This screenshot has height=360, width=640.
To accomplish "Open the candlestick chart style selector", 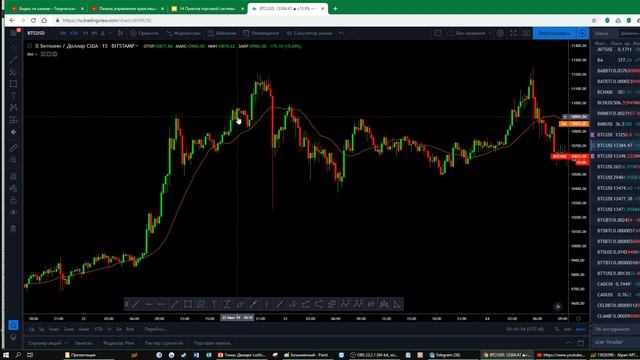I will [120, 33].
